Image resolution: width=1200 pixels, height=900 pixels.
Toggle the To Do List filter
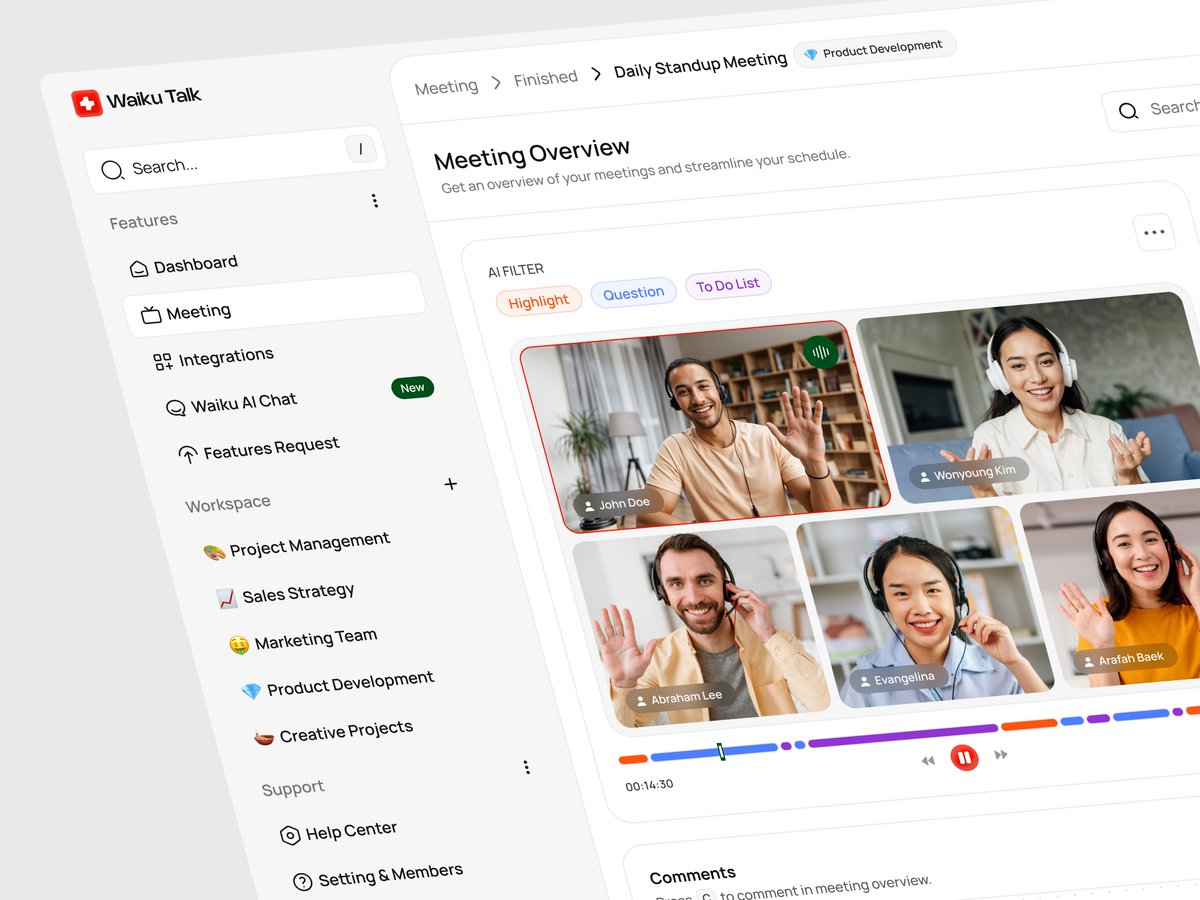[x=728, y=284]
